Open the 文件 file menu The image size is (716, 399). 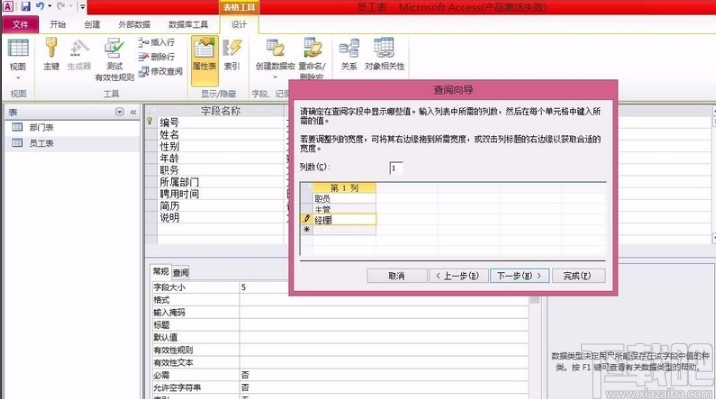(21, 25)
